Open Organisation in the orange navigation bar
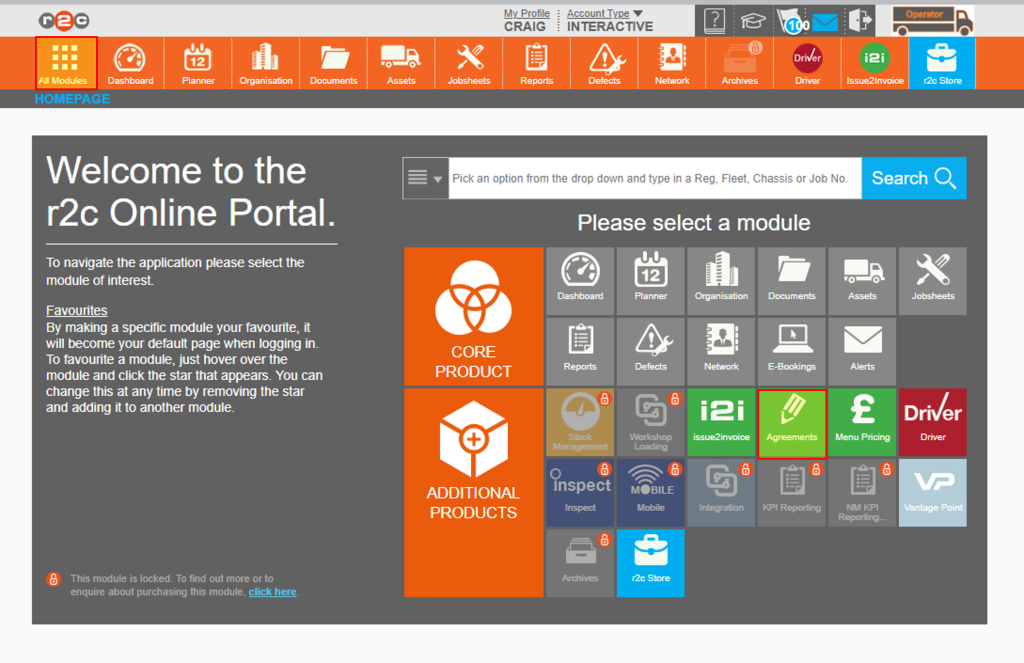Image resolution: width=1024 pixels, height=663 pixels. coord(266,63)
